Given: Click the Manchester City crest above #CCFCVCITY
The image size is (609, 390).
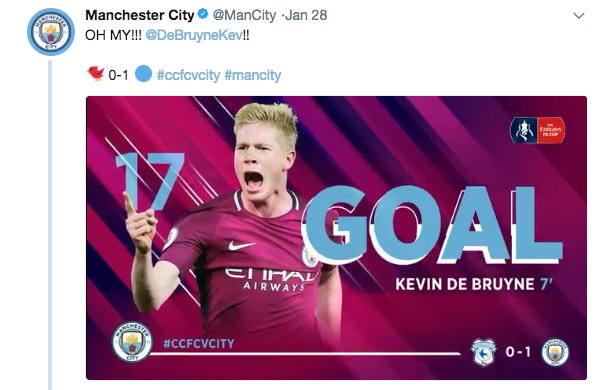Looking at the screenshot, I should [x=132, y=342].
